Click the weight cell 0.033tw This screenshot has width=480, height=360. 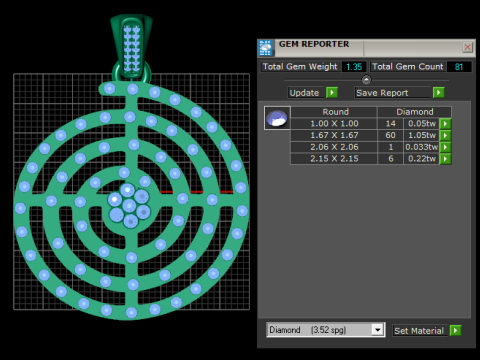click(422, 147)
